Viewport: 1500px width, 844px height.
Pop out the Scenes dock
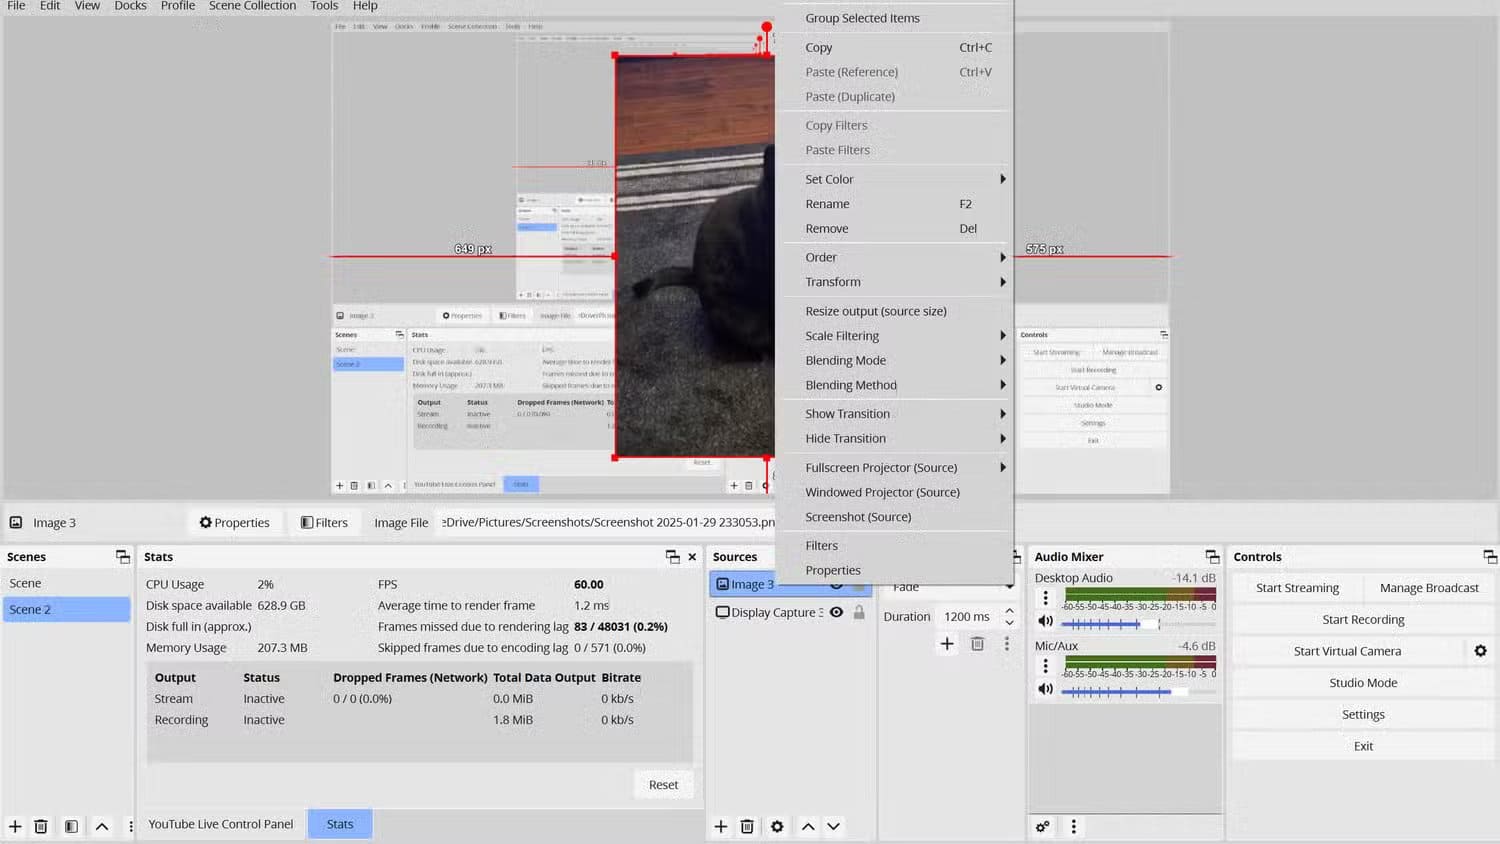[x=123, y=556]
